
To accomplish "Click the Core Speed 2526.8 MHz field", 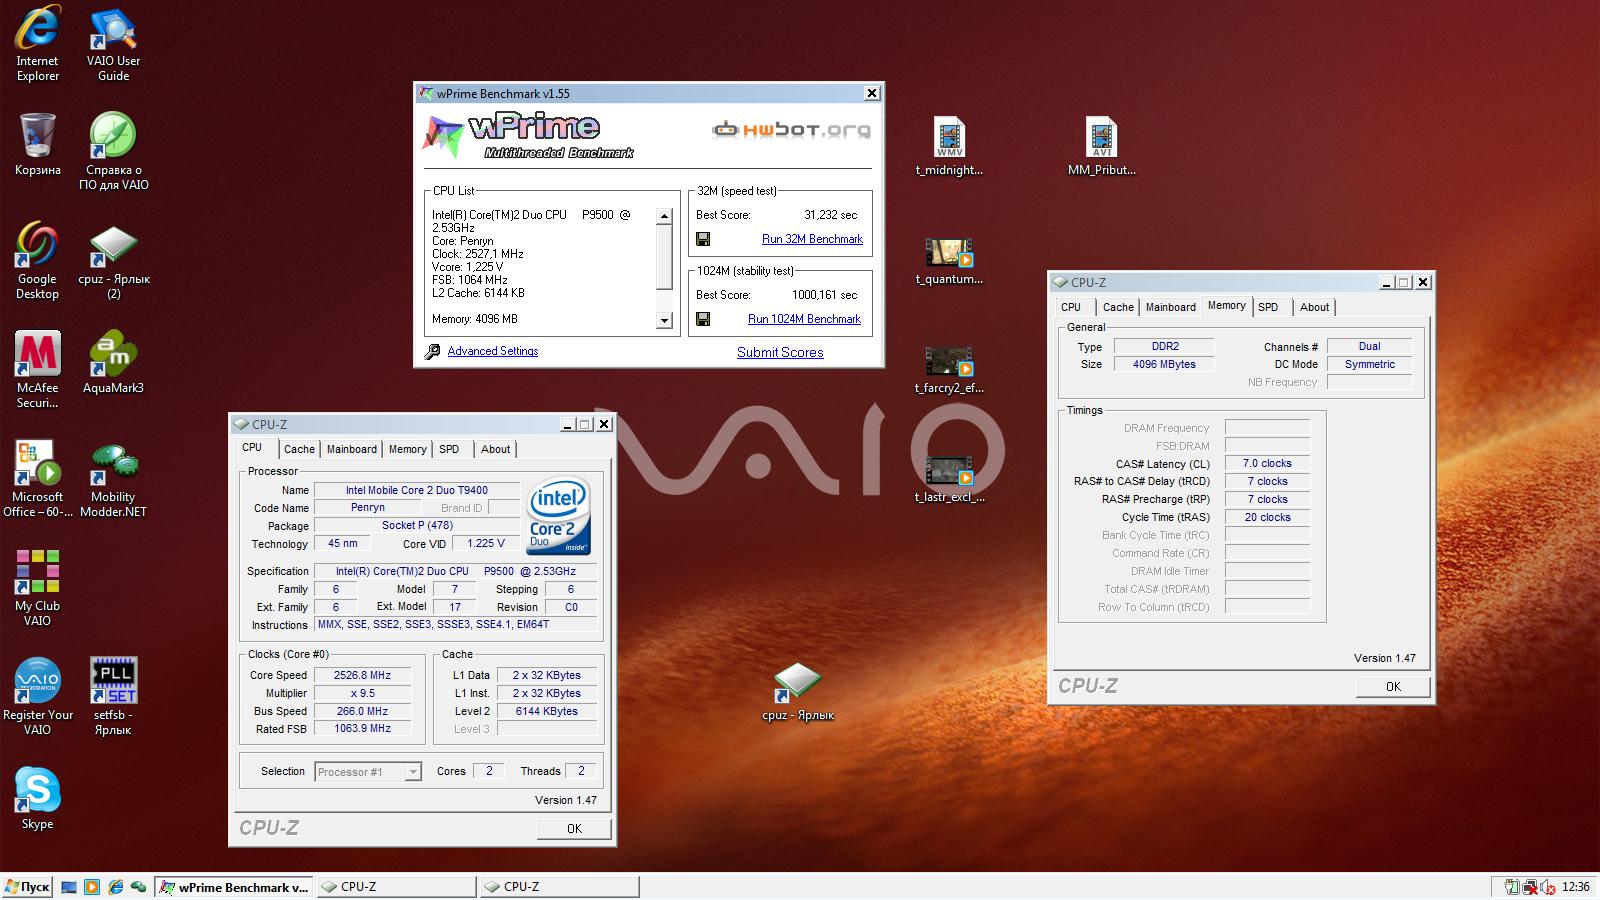I will (363, 675).
